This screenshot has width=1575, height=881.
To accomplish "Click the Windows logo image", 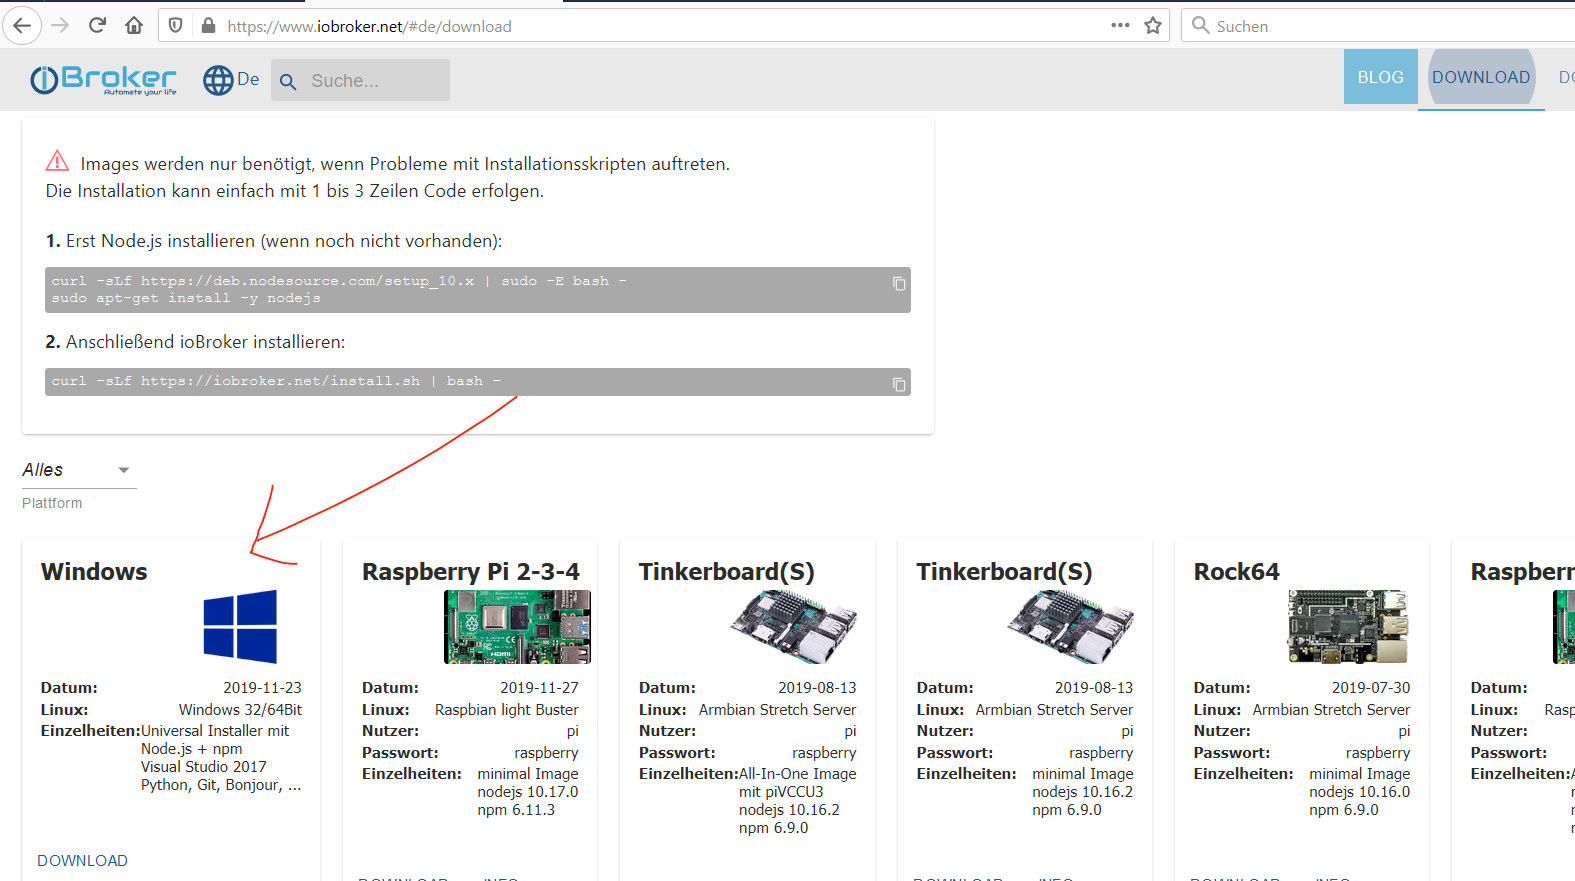I will (x=240, y=627).
